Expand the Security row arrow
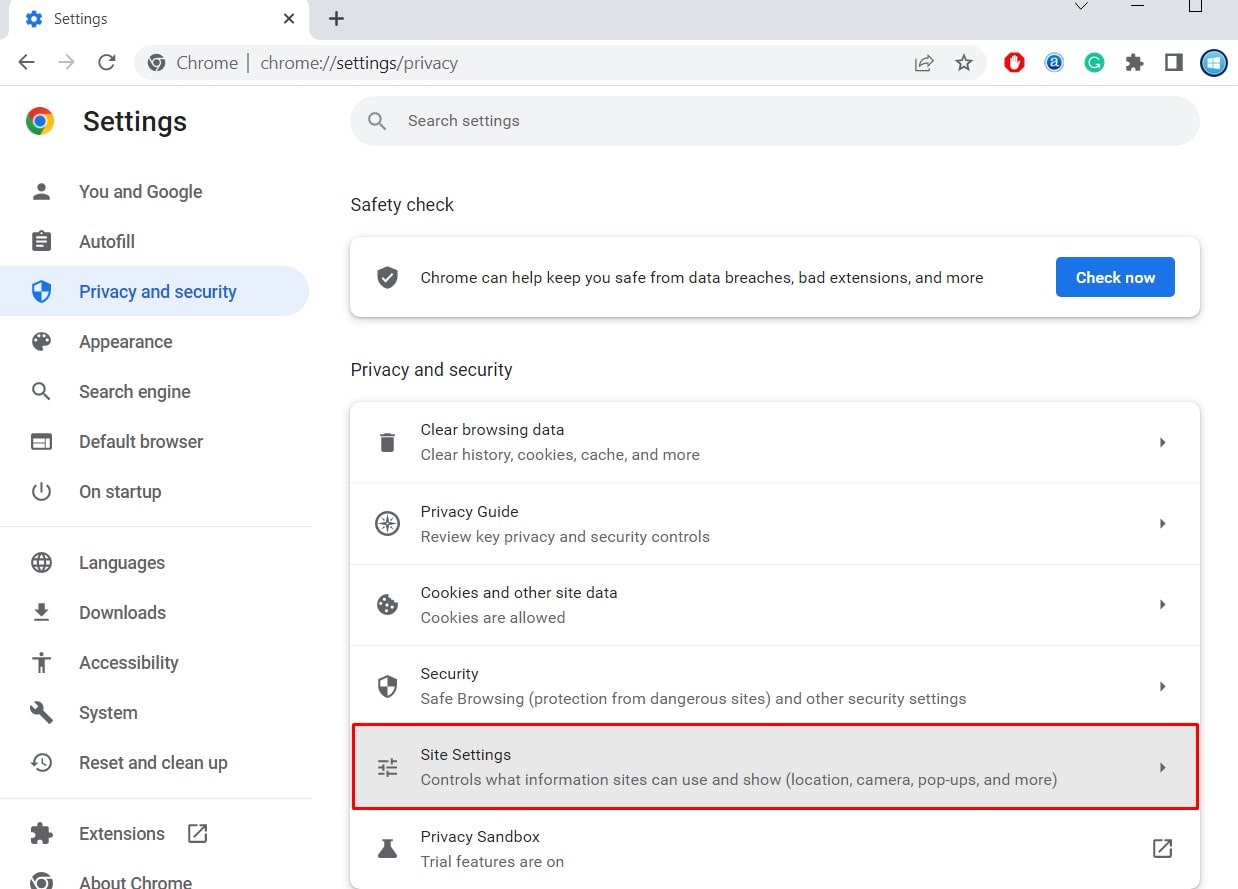The width and height of the screenshot is (1238, 889). pyautogui.click(x=1162, y=686)
